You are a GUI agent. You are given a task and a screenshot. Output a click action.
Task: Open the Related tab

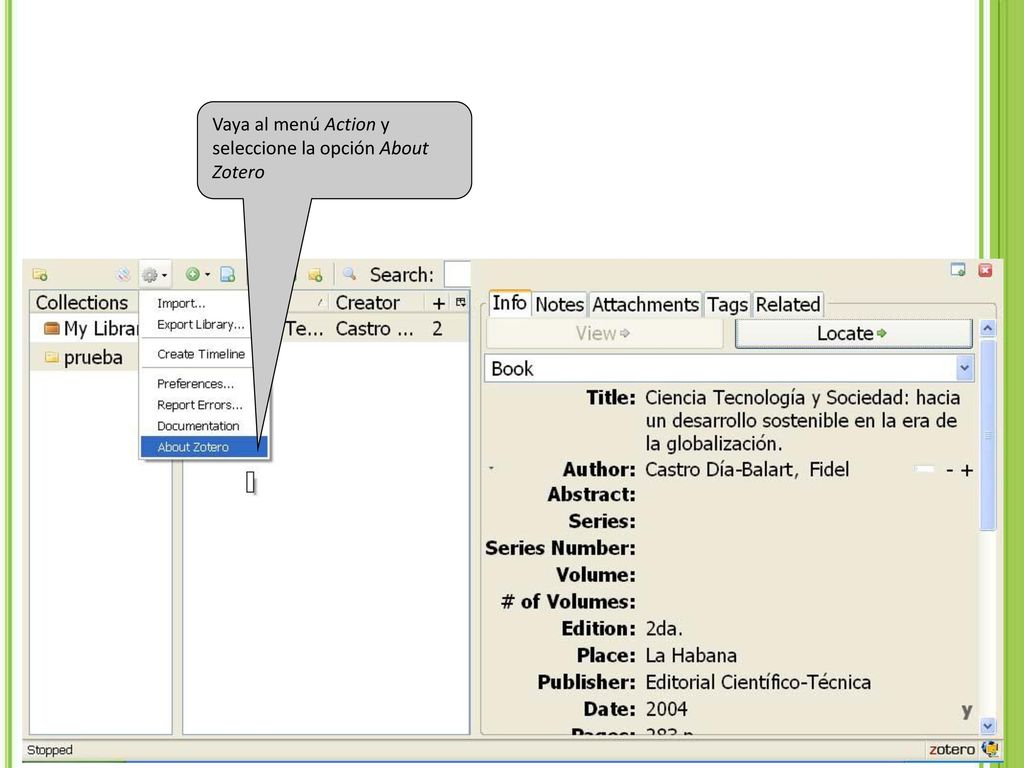(788, 304)
